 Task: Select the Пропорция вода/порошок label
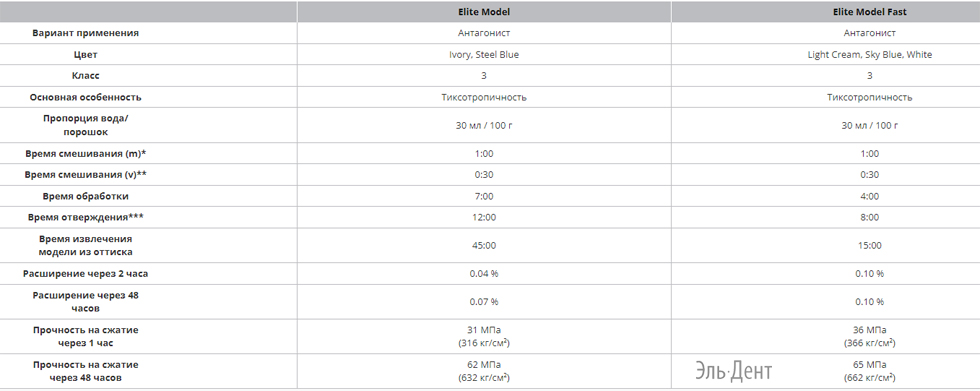pyautogui.click(x=86, y=125)
